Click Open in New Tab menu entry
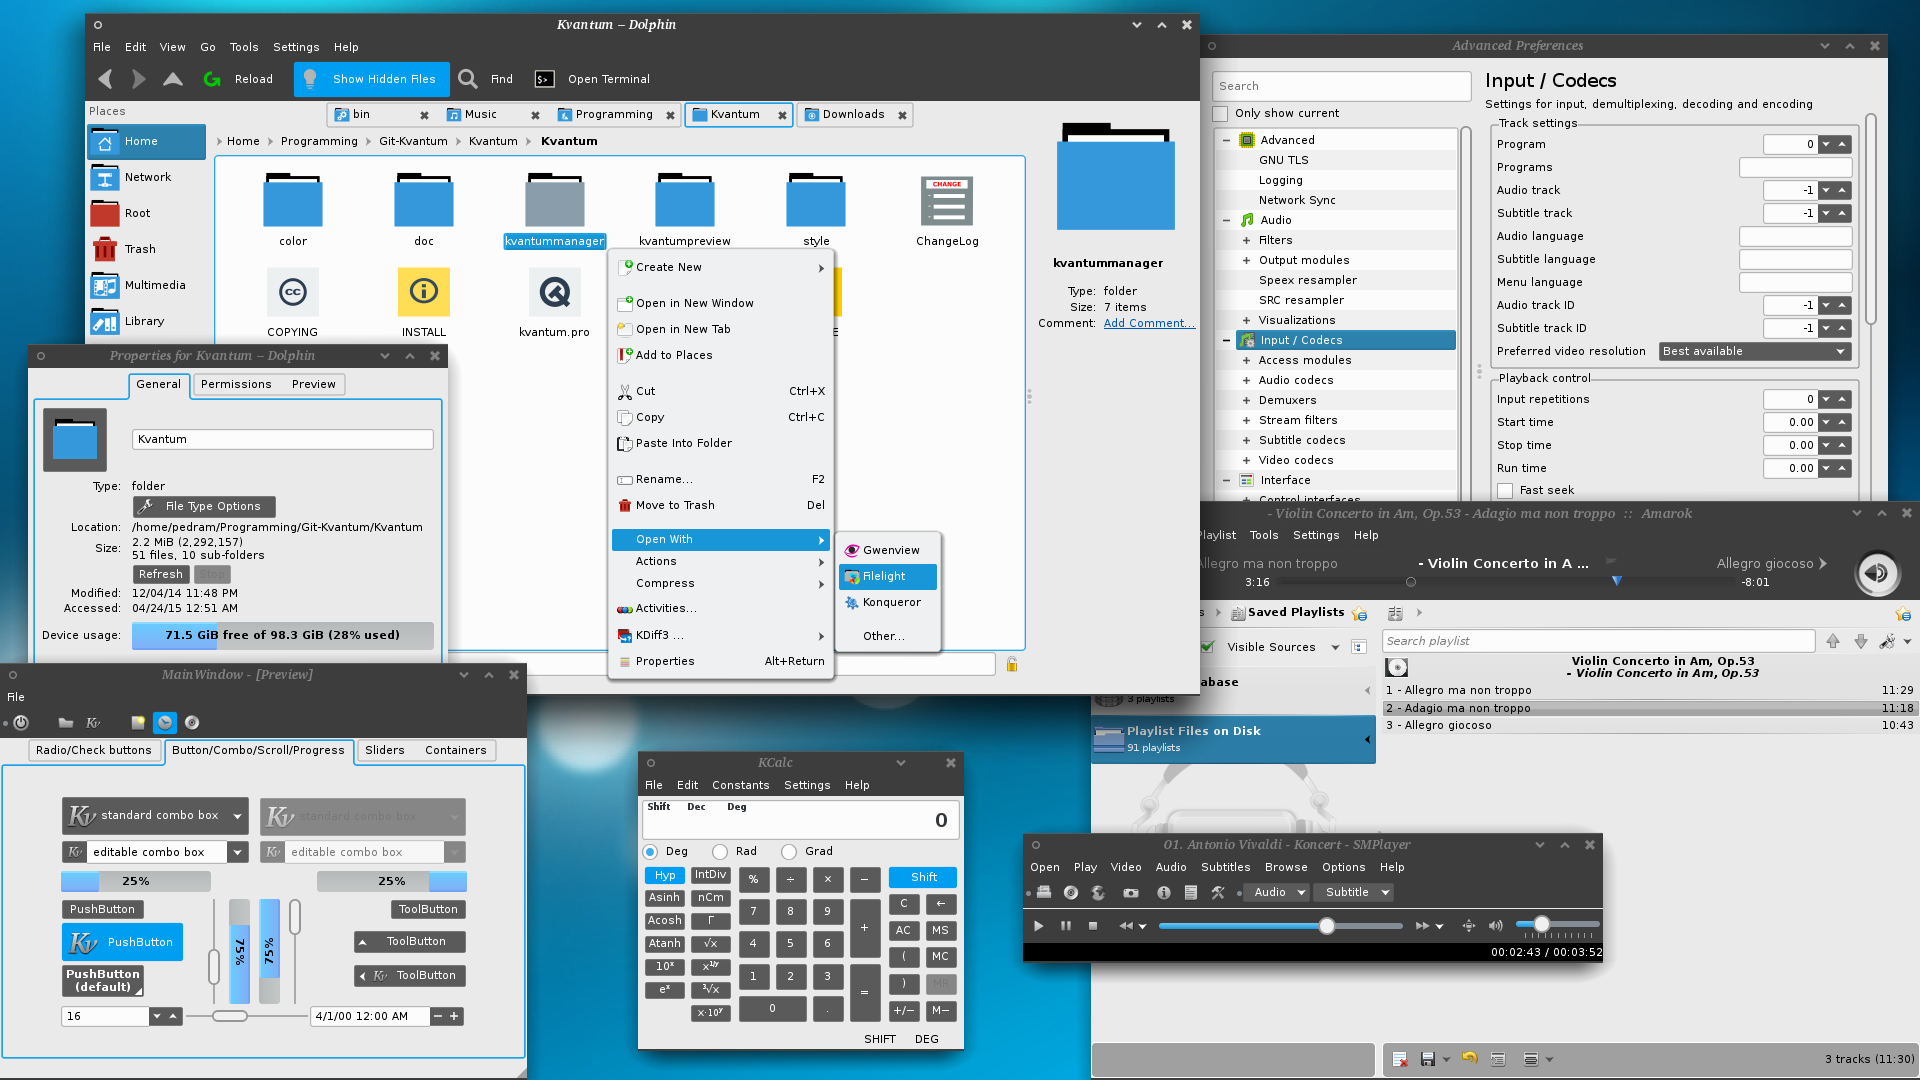 coord(721,329)
